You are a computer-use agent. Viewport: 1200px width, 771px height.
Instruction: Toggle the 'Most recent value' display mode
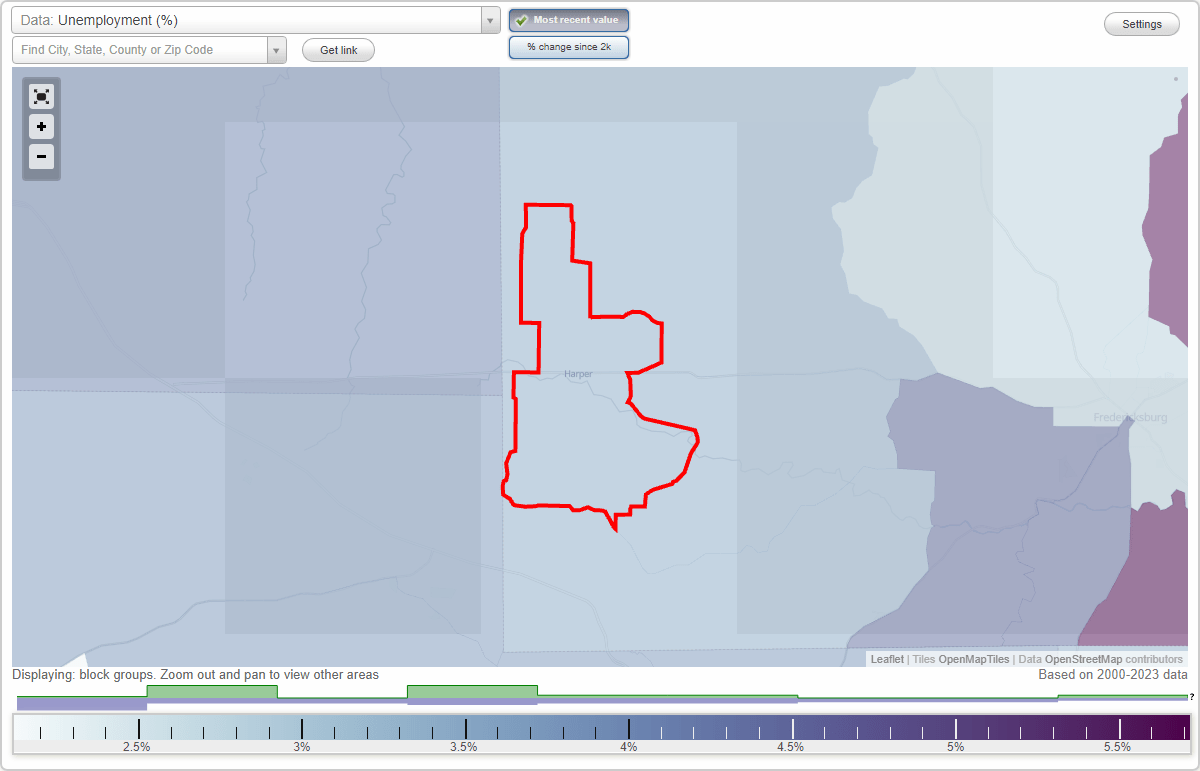point(568,19)
